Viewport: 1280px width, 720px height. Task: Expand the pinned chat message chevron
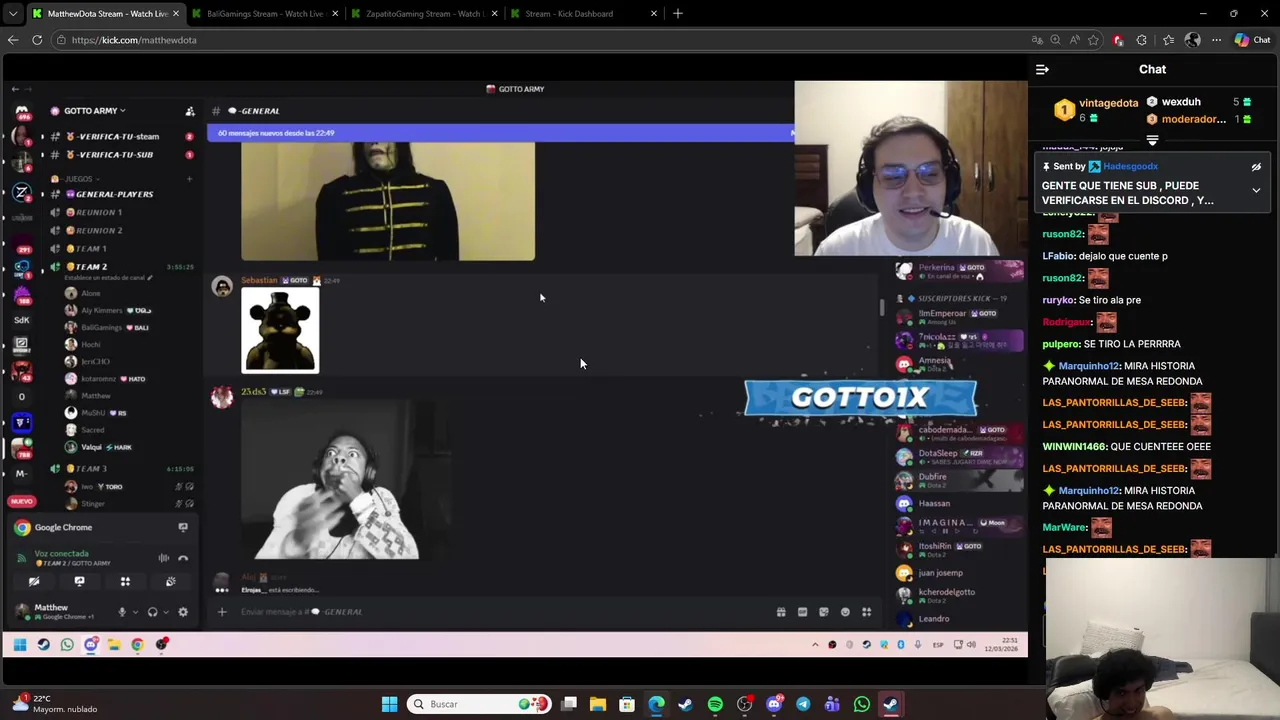click(x=1256, y=190)
